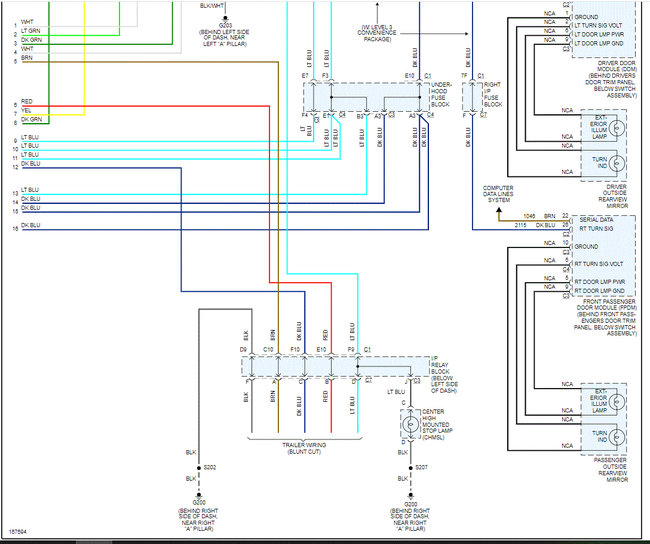The width and height of the screenshot is (650, 544).
Task: Select the E10 terminal on under-hood fuse block
Action: [409, 76]
